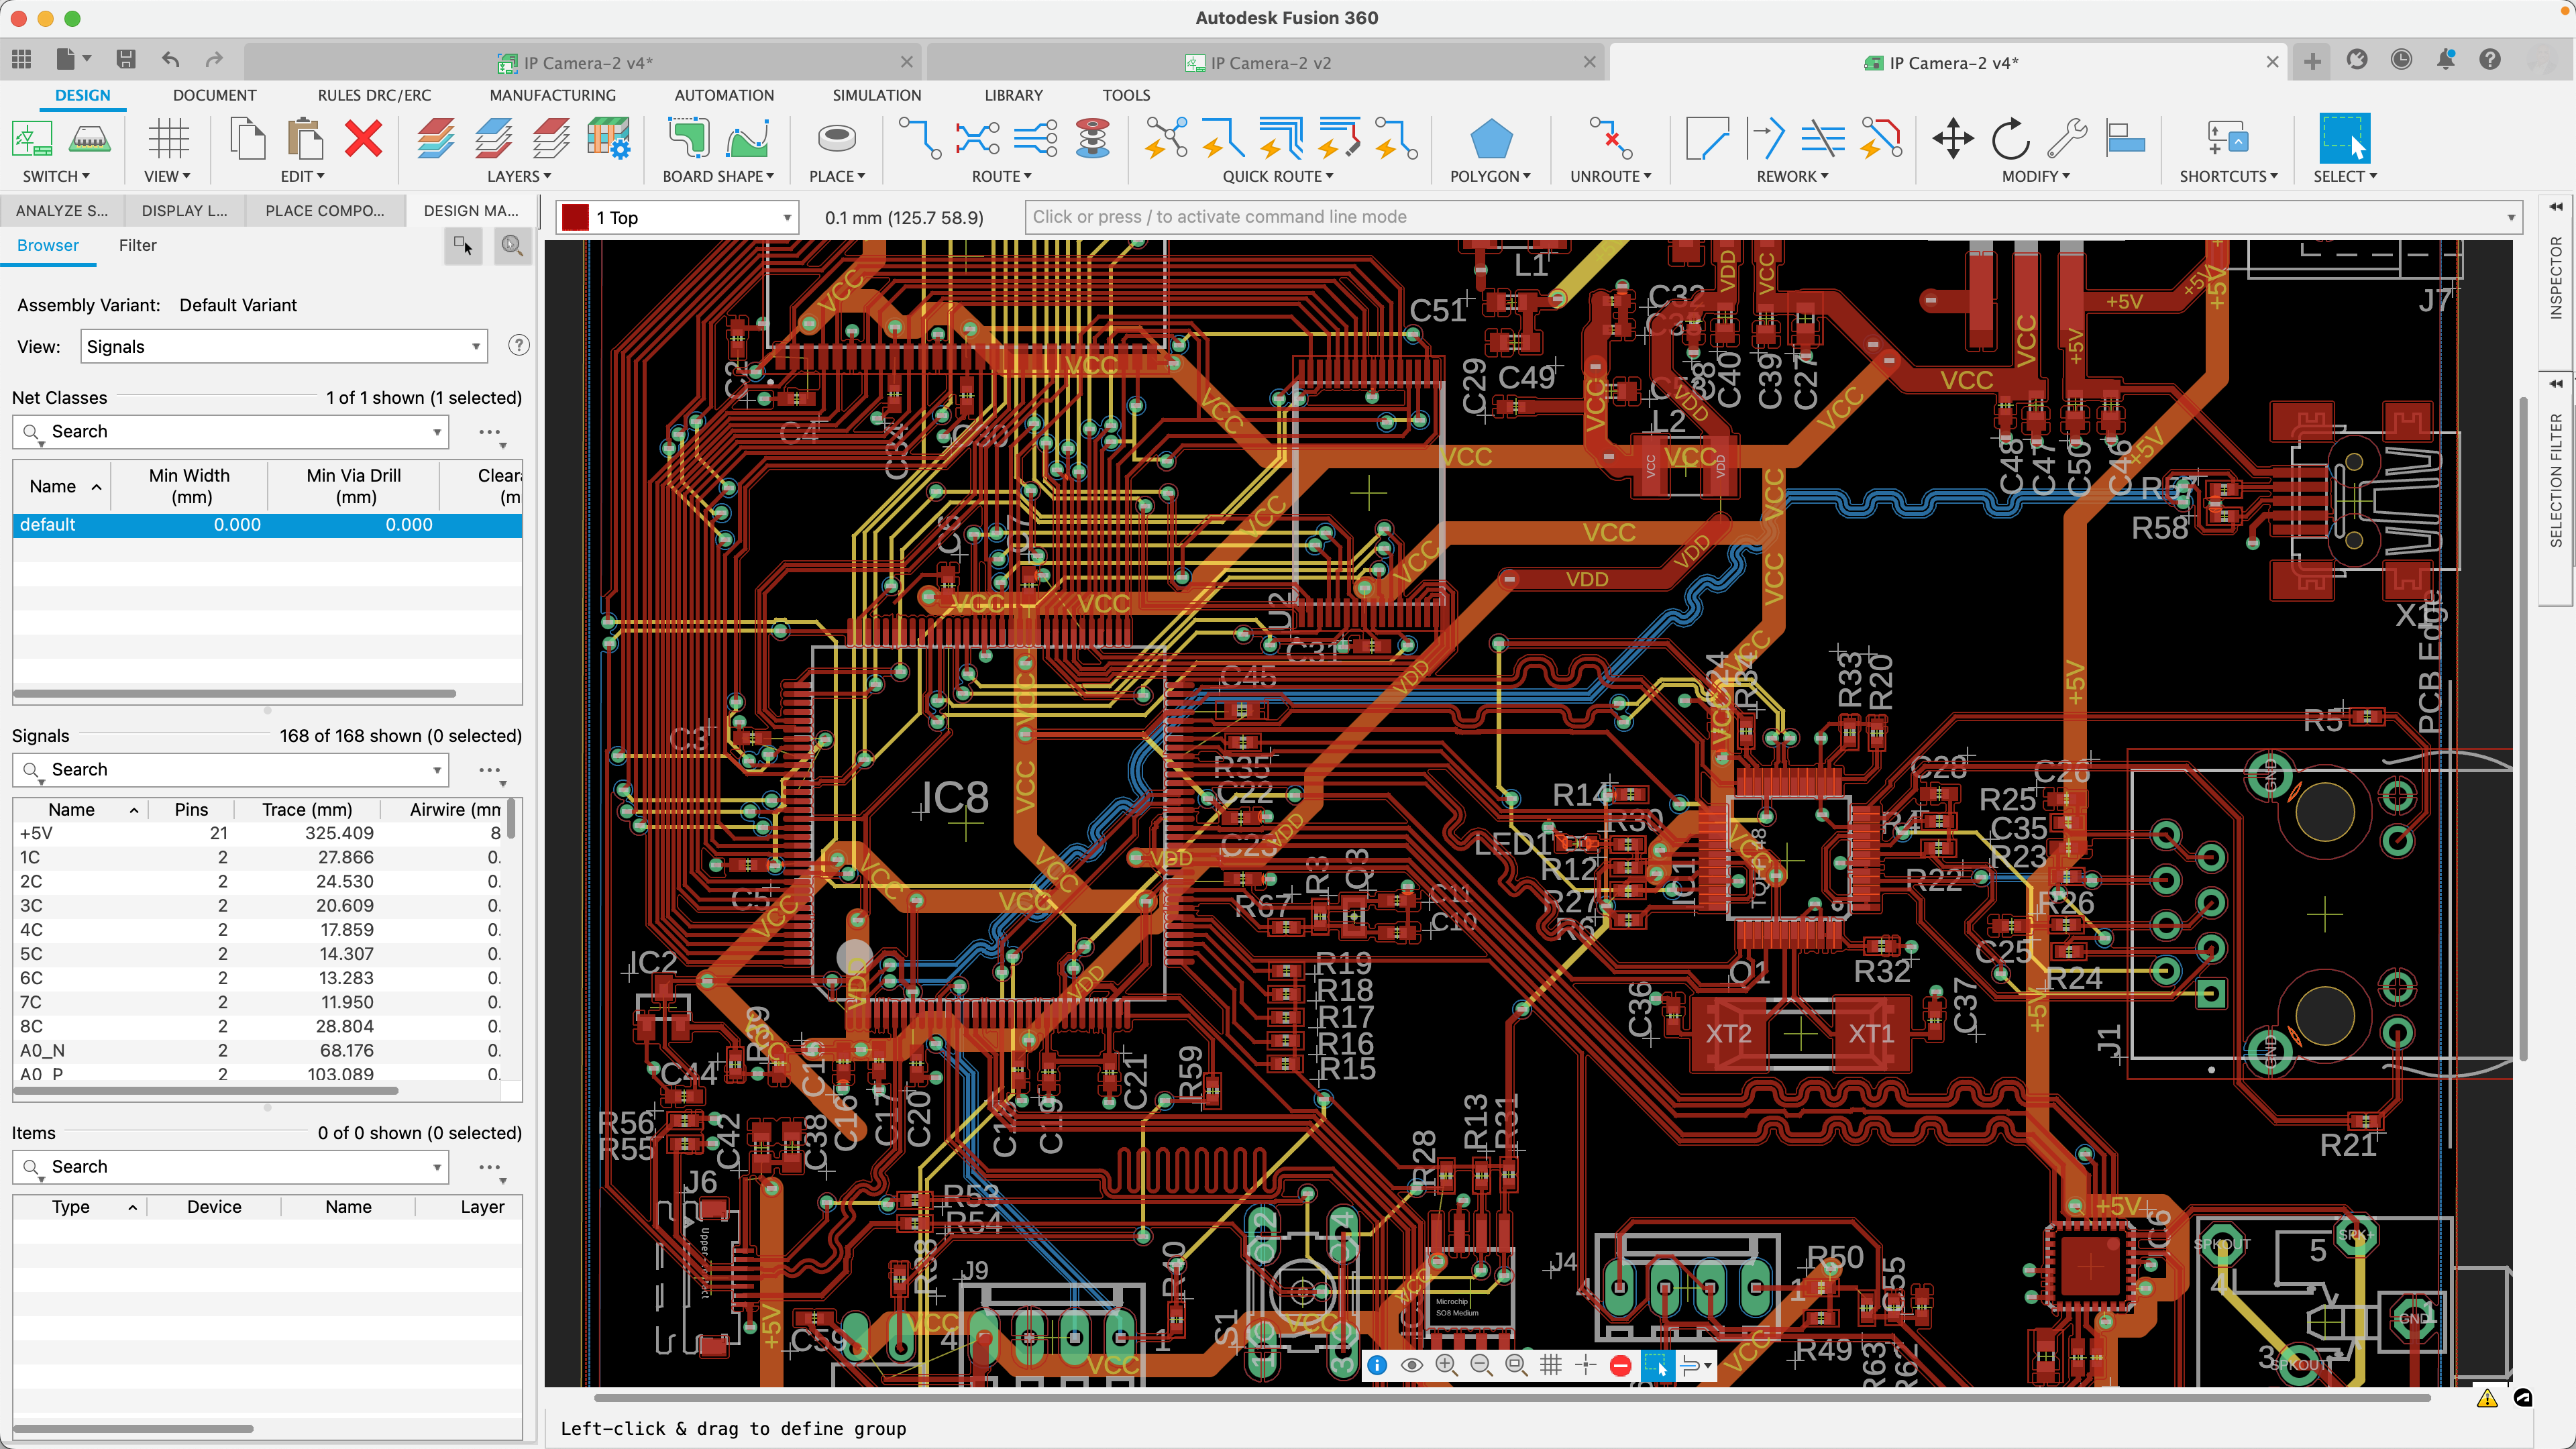Select the manual Route tool
The image size is (2576, 1449).
coord(922,138)
